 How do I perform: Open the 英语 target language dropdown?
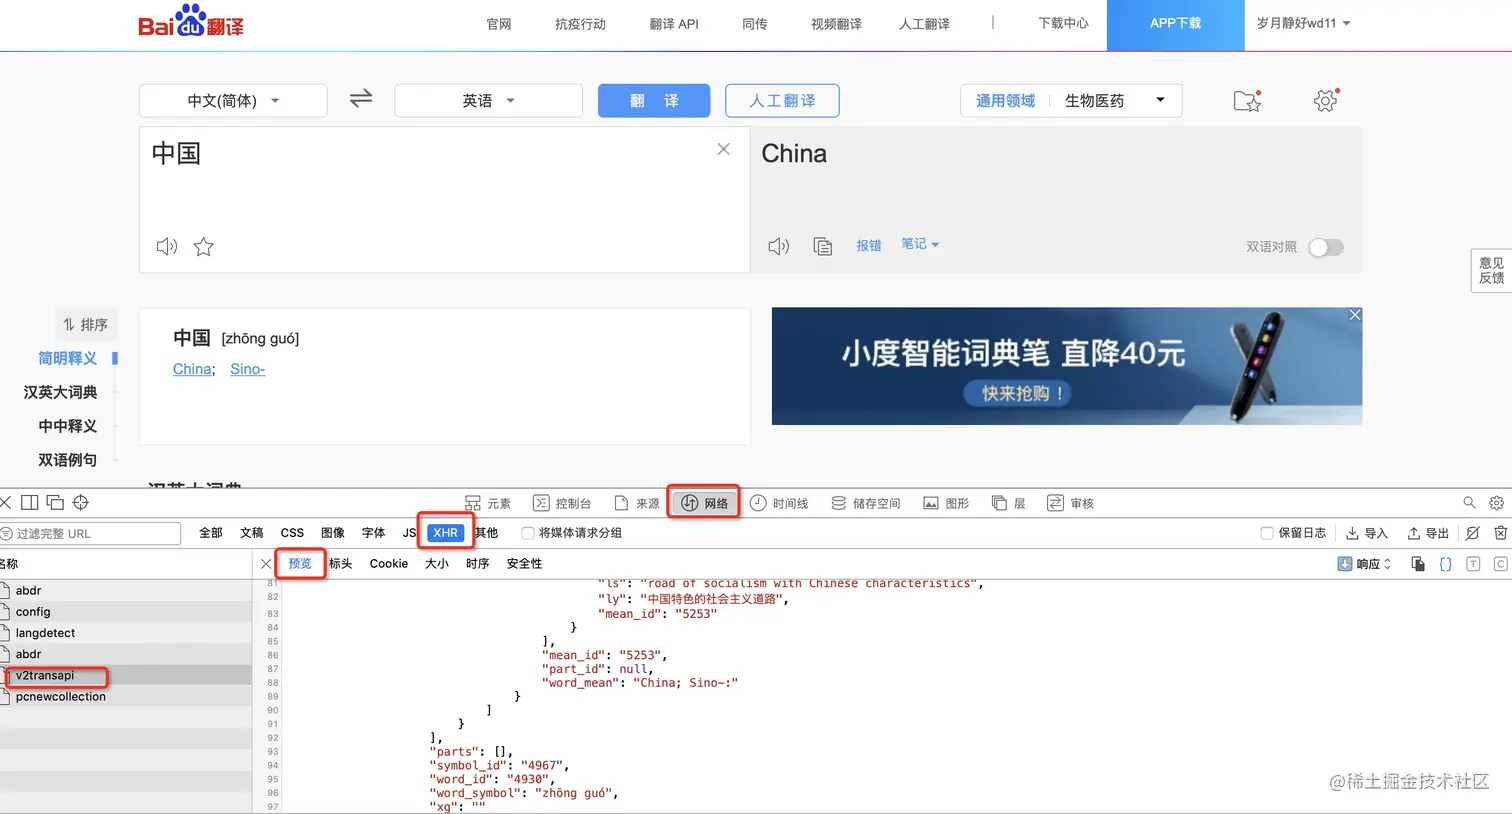(488, 100)
